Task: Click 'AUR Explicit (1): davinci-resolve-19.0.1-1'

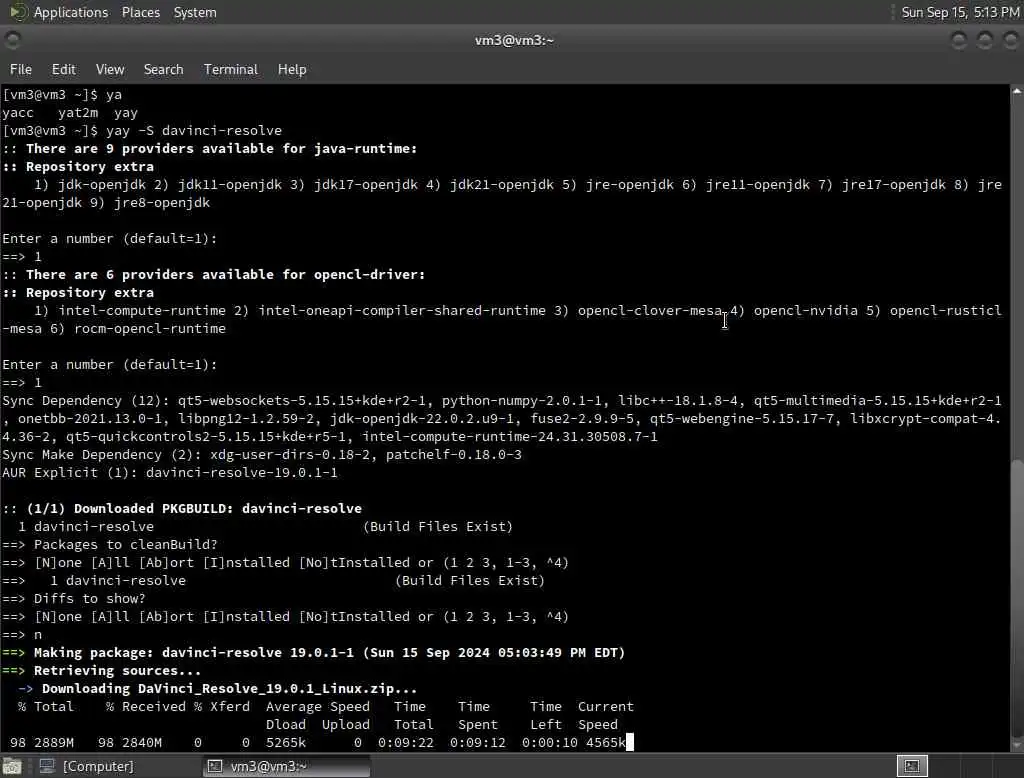Action: click(x=170, y=473)
